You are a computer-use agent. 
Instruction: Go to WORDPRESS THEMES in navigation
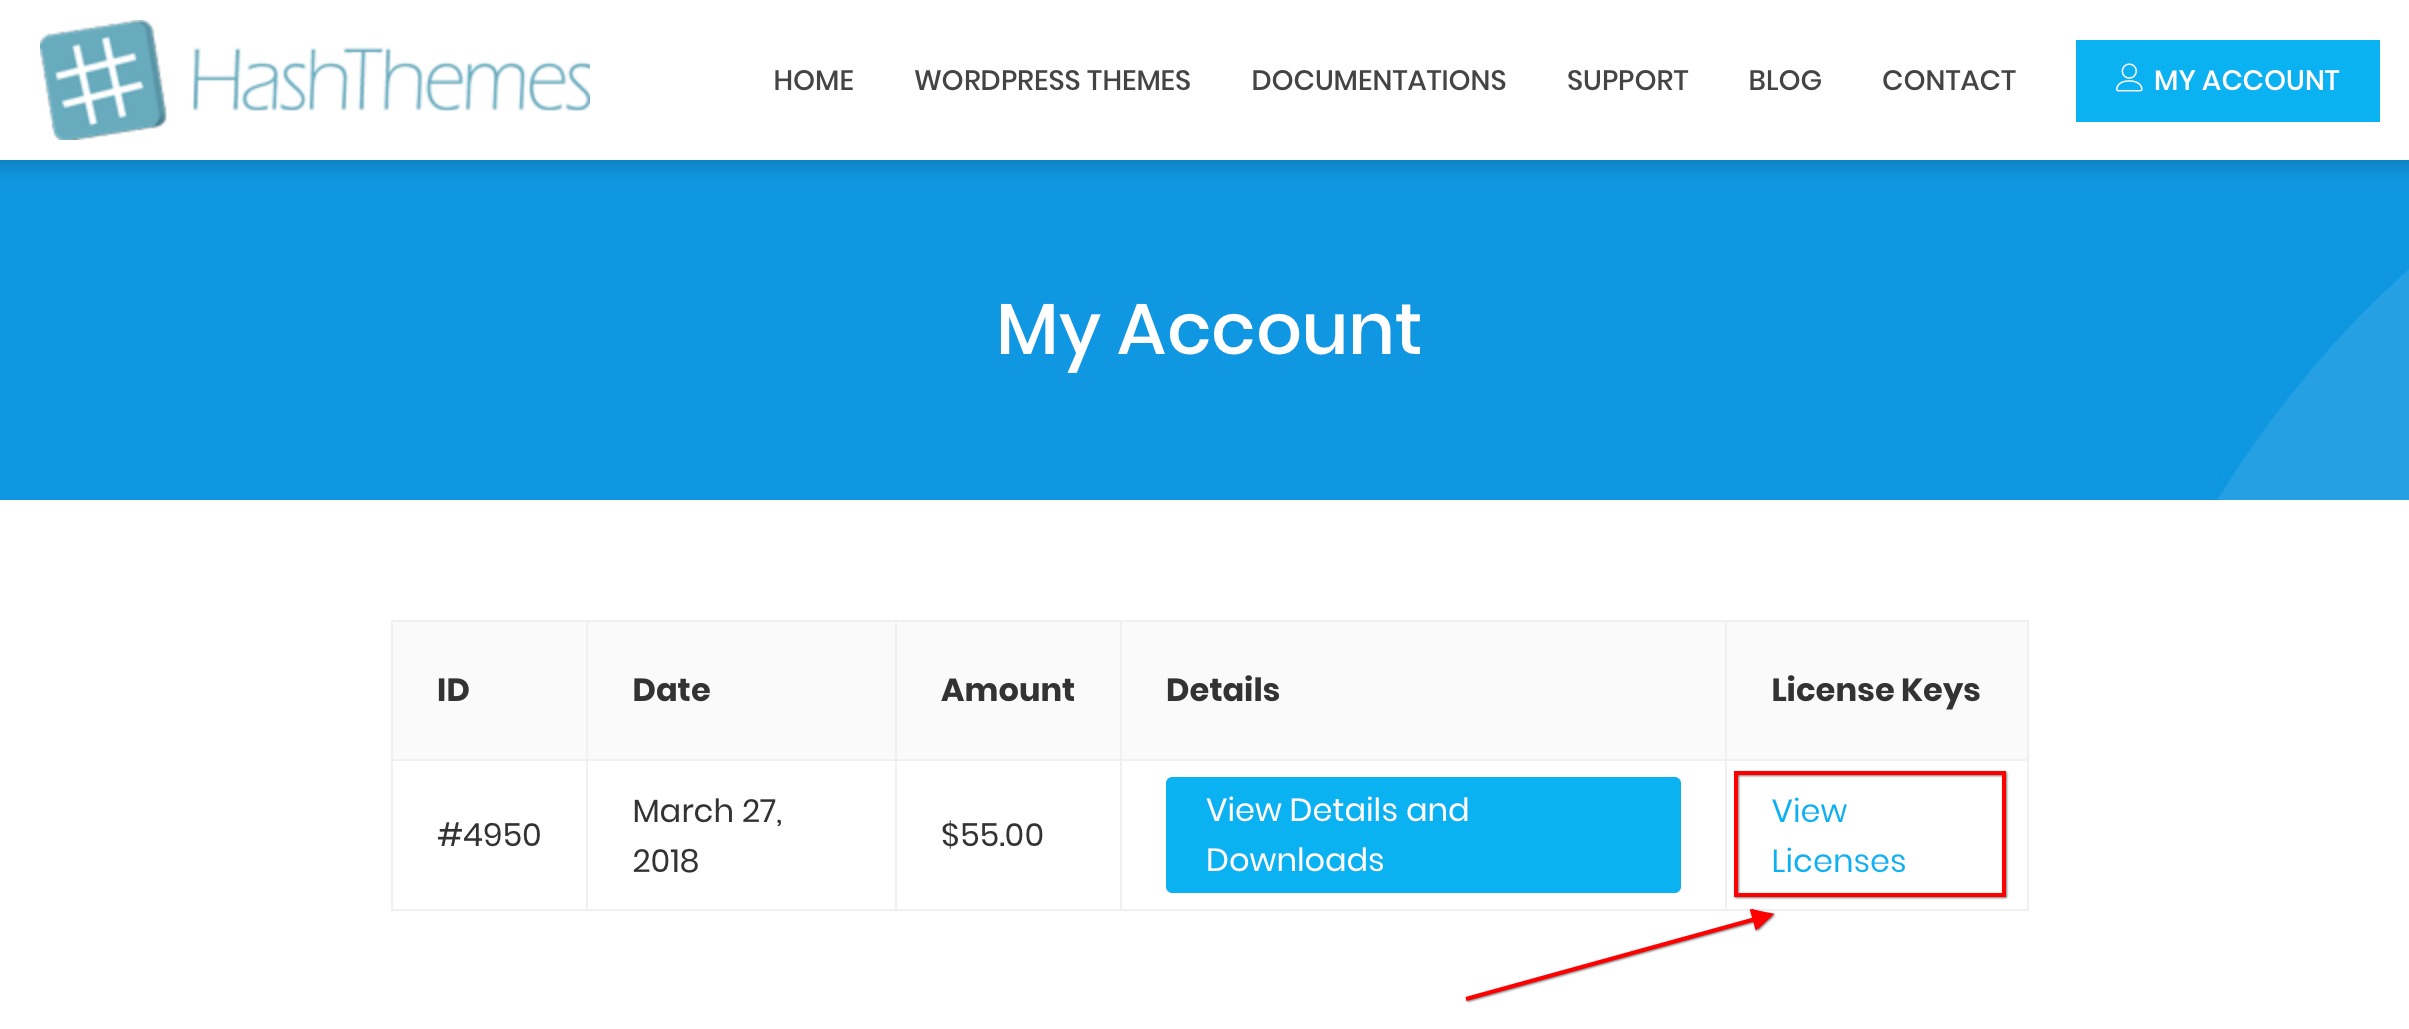(x=1052, y=80)
